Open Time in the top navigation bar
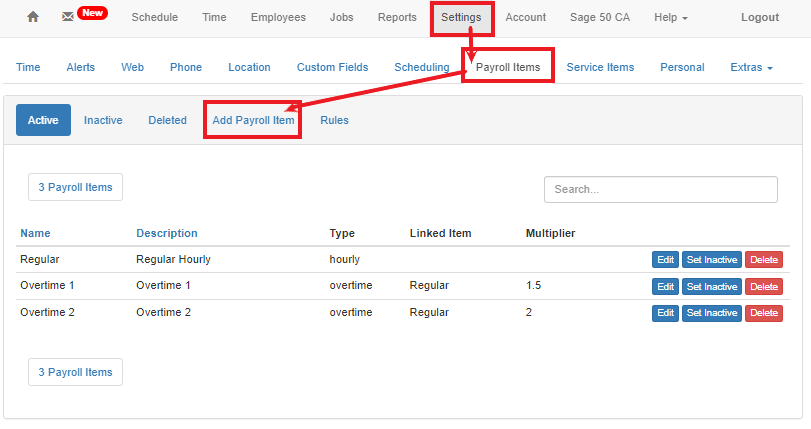This screenshot has width=811, height=429. 214,17
